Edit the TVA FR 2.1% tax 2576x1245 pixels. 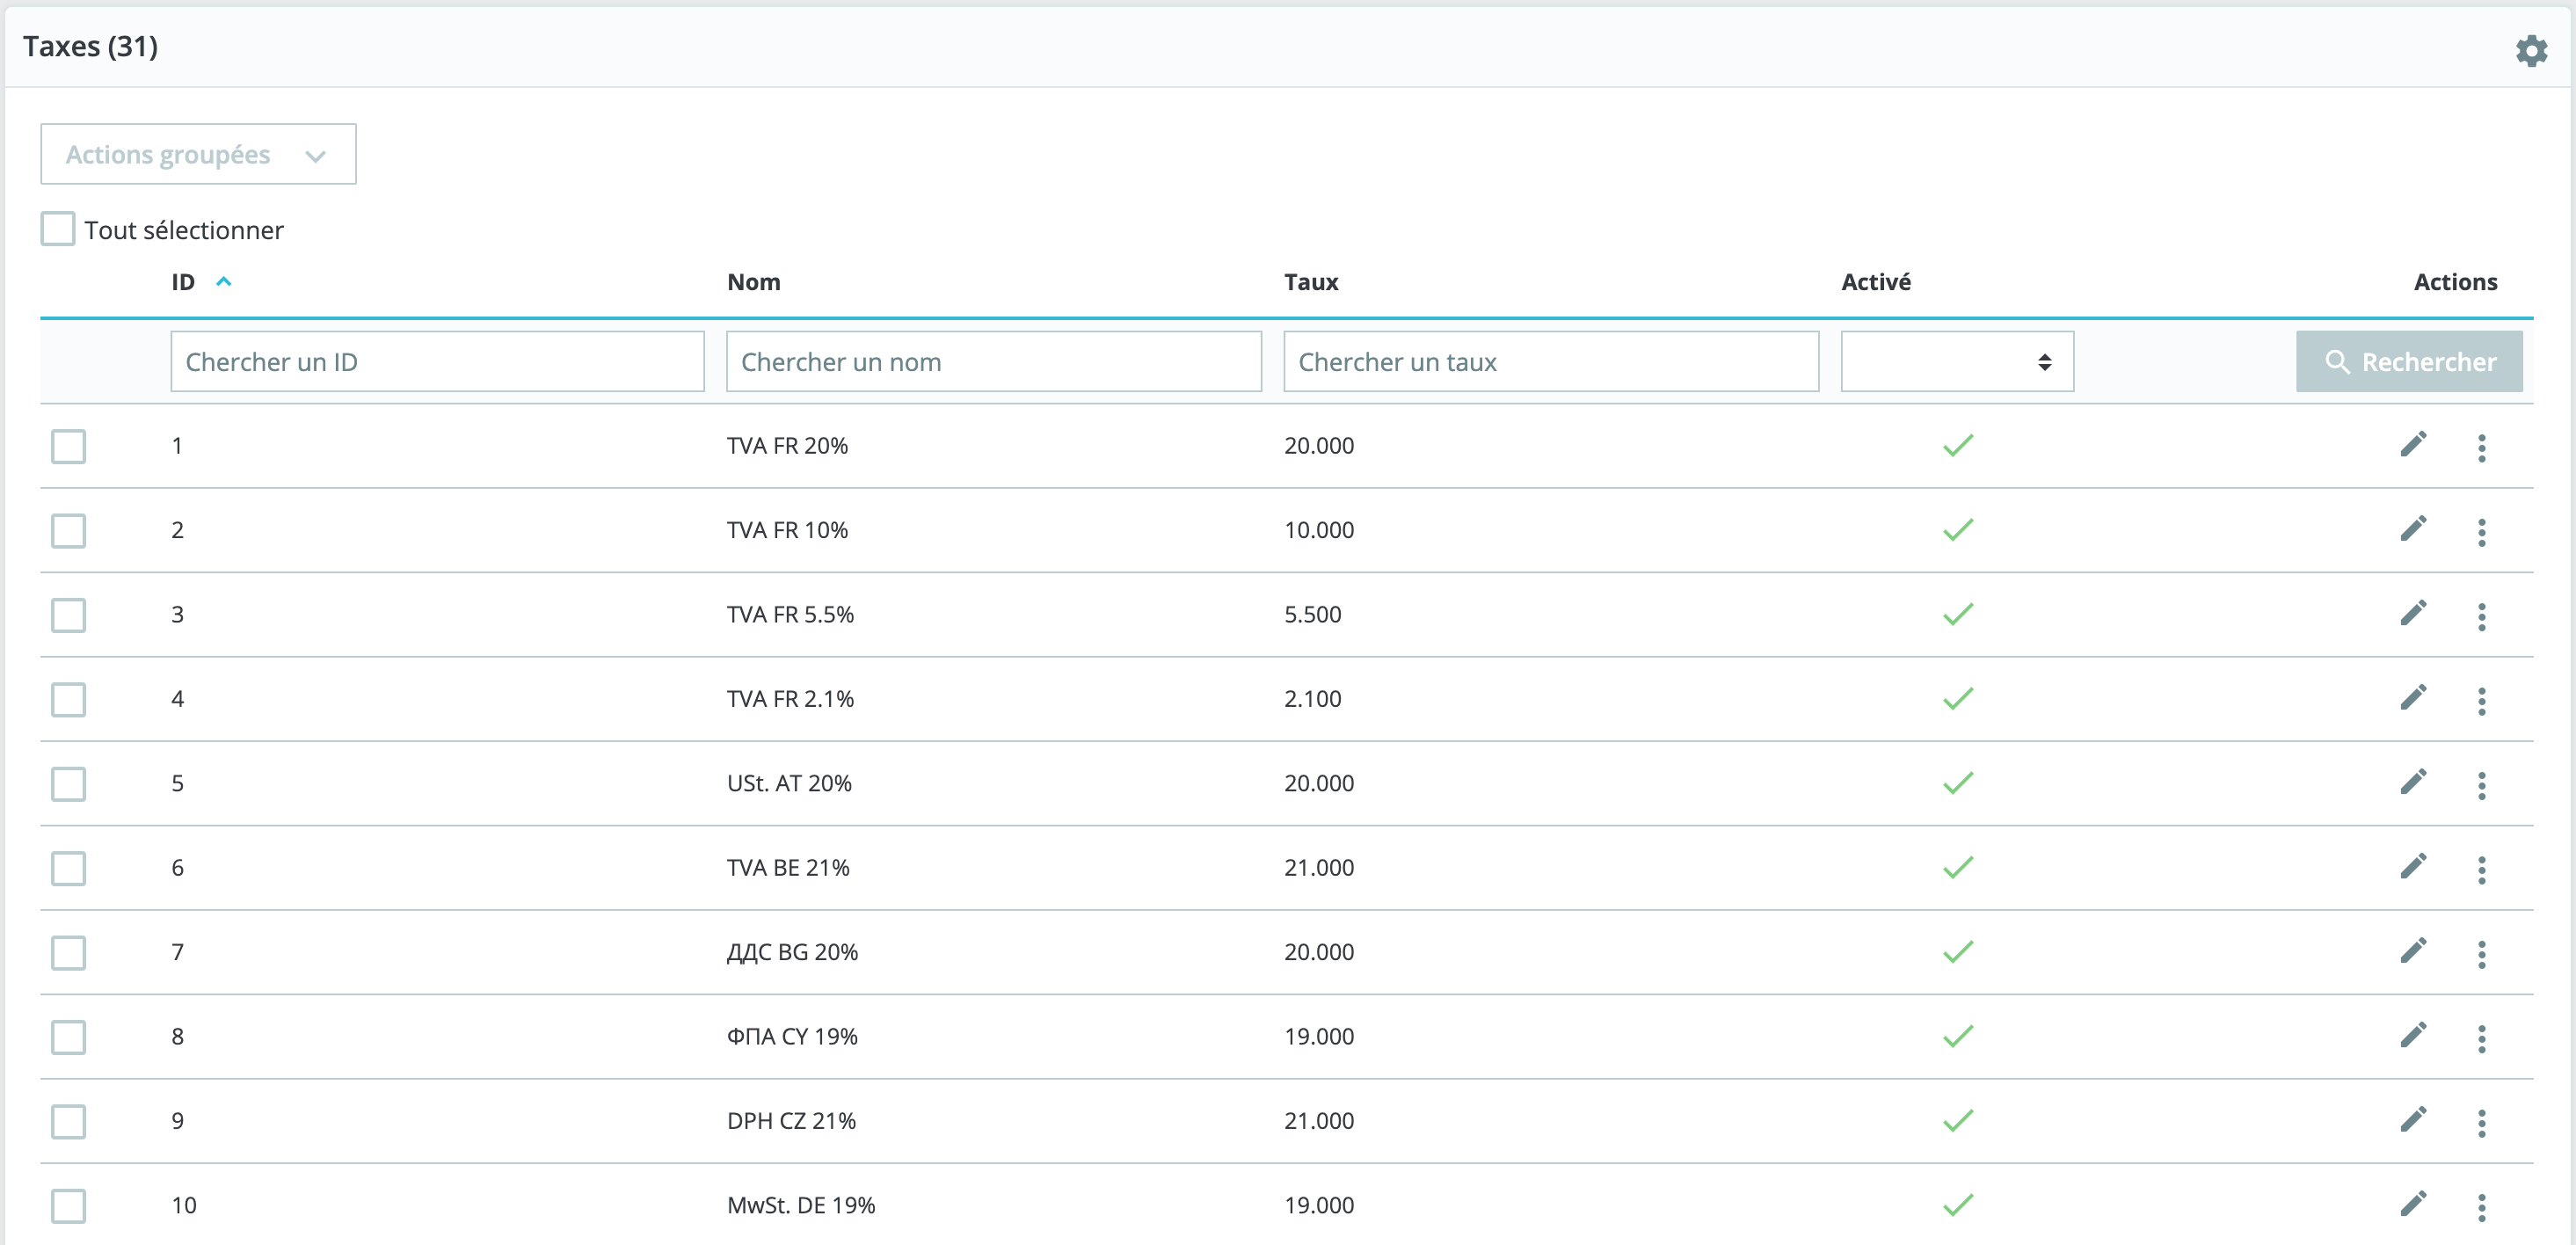pyautogui.click(x=2413, y=698)
